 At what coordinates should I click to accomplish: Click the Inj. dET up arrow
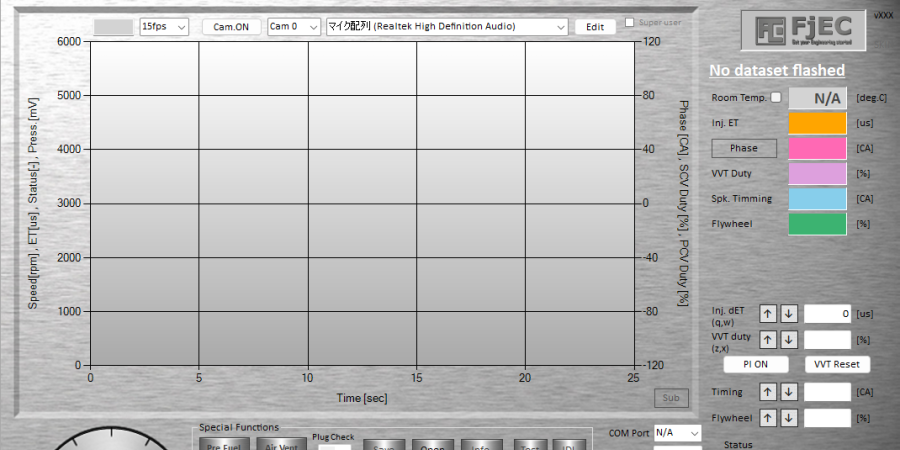(768, 314)
